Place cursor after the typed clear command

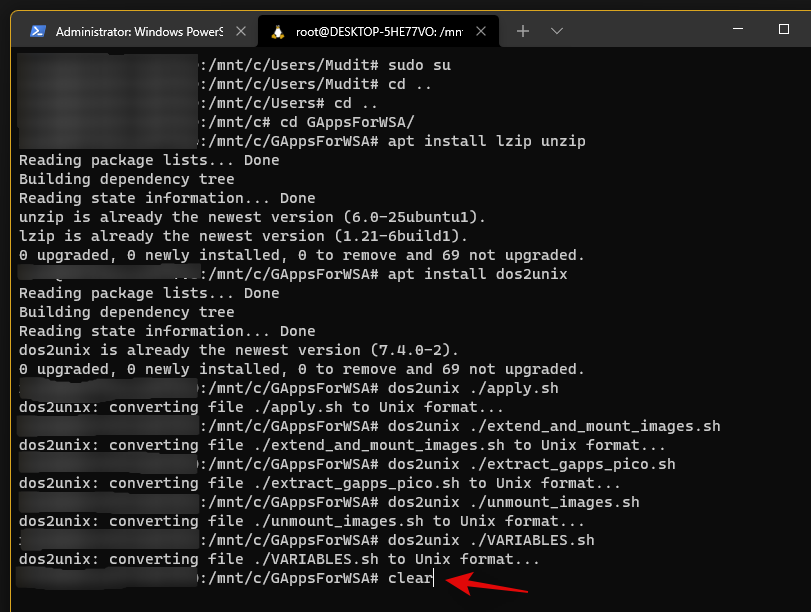click(434, 579)
